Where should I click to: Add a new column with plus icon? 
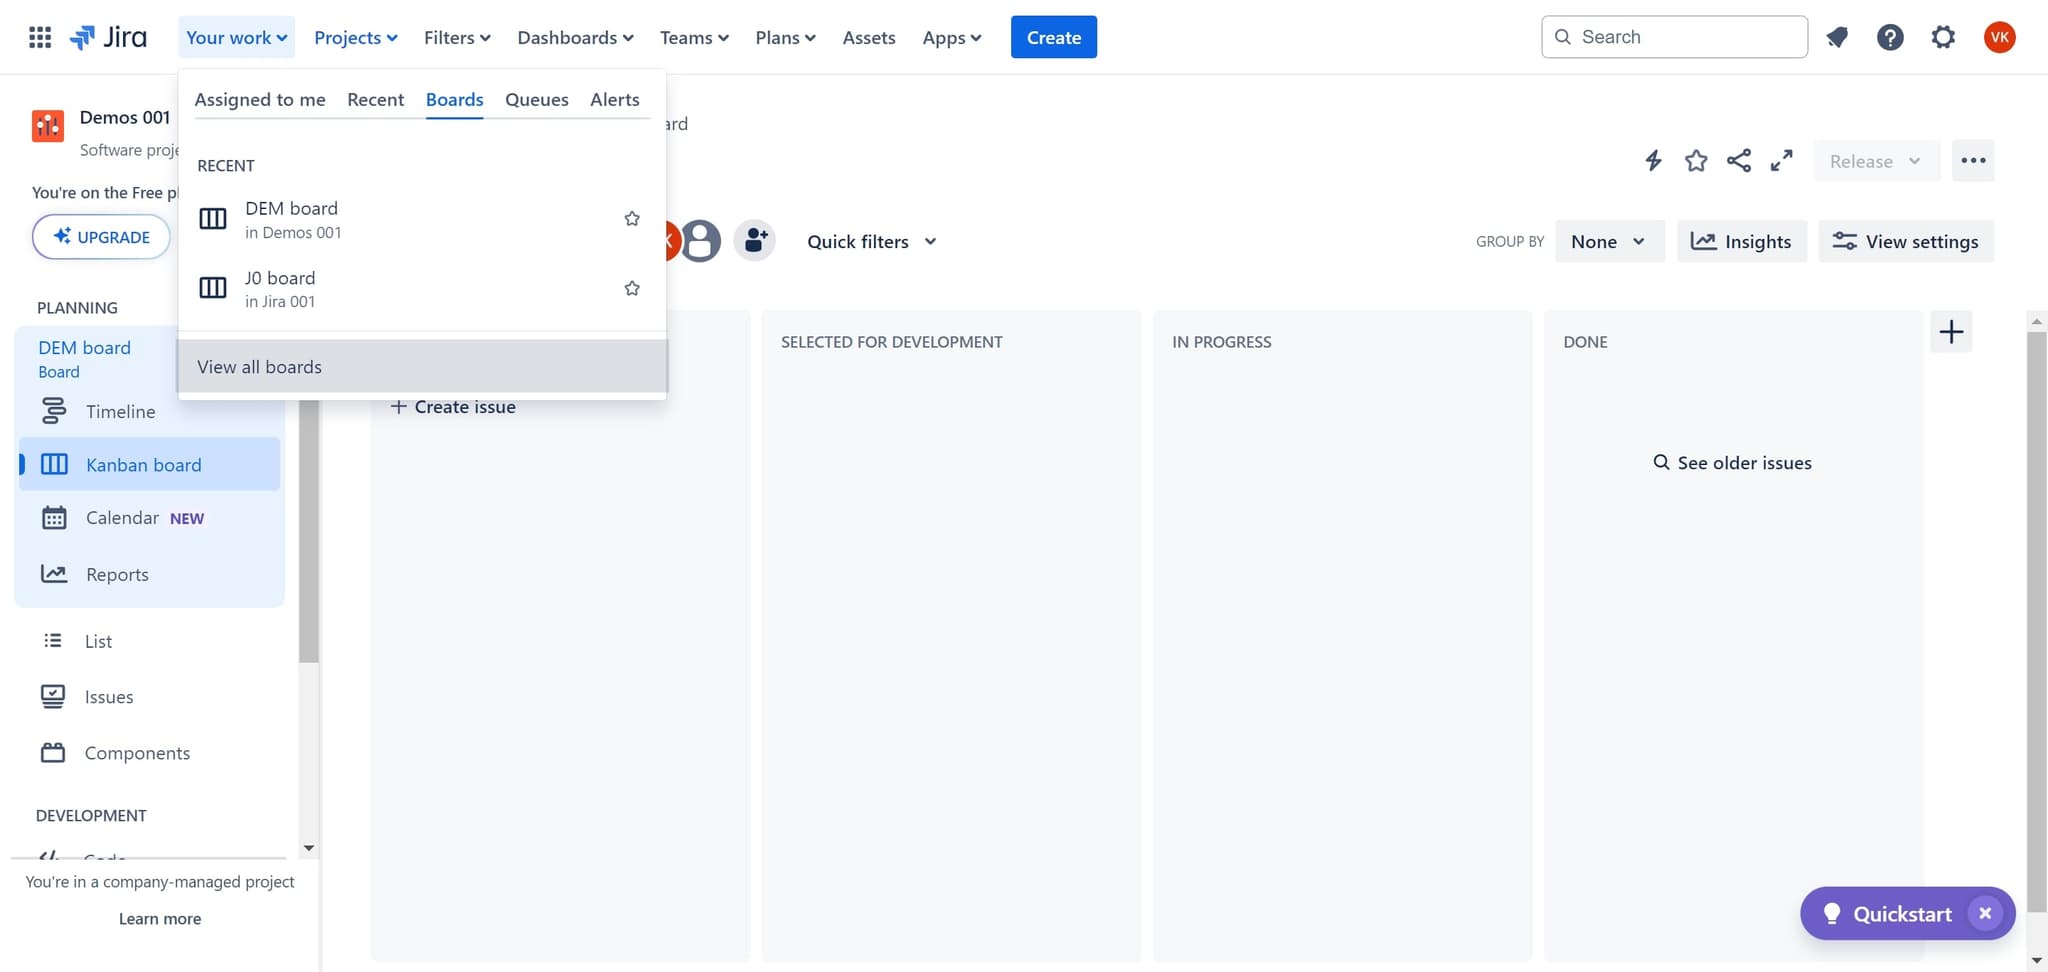(x=1950, y=332)
